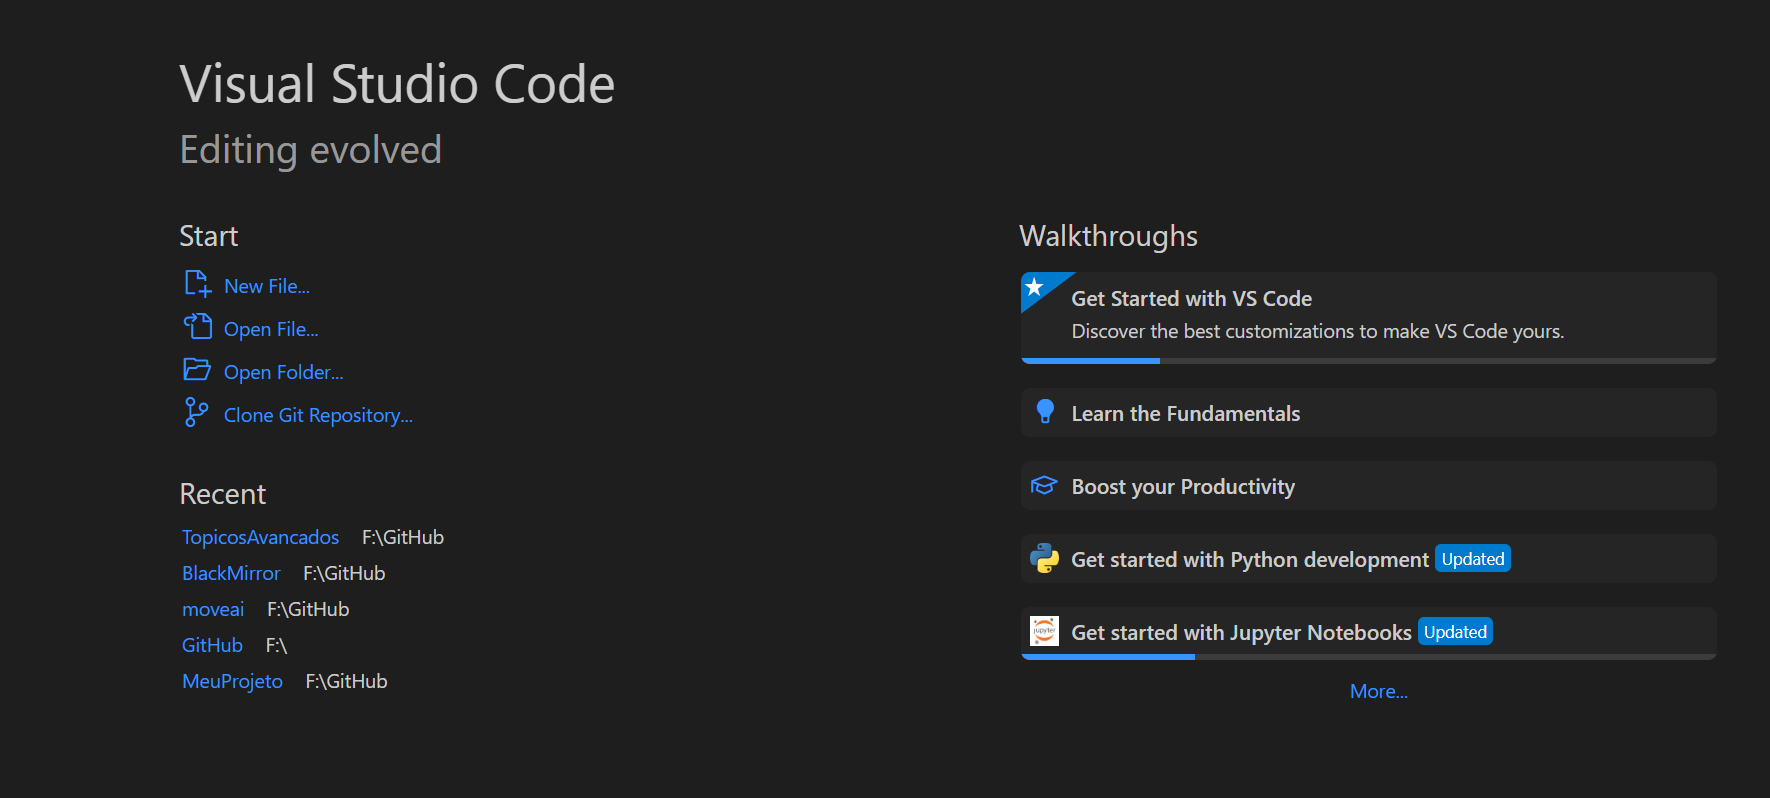Click progress bar under Get Started with VS Code
The image size is (1770, 798).
click(1368, 361)
